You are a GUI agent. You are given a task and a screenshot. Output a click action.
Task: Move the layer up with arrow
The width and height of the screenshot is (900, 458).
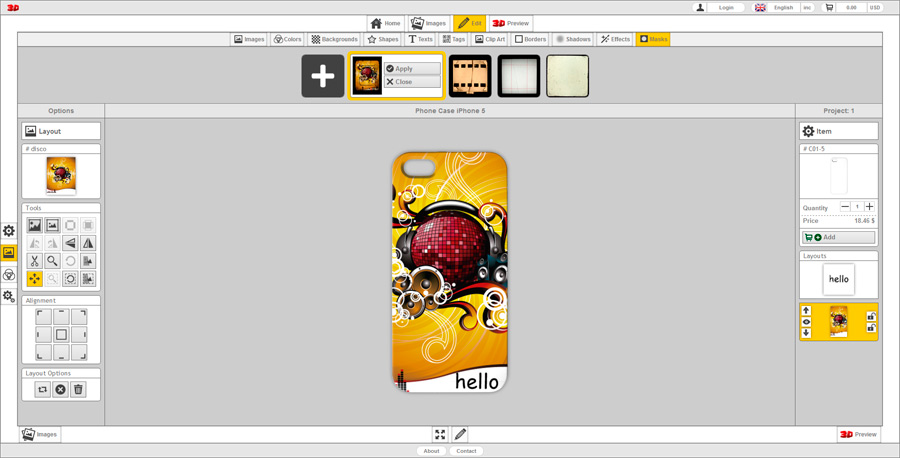pyautogui.click(x=806, y=310)
